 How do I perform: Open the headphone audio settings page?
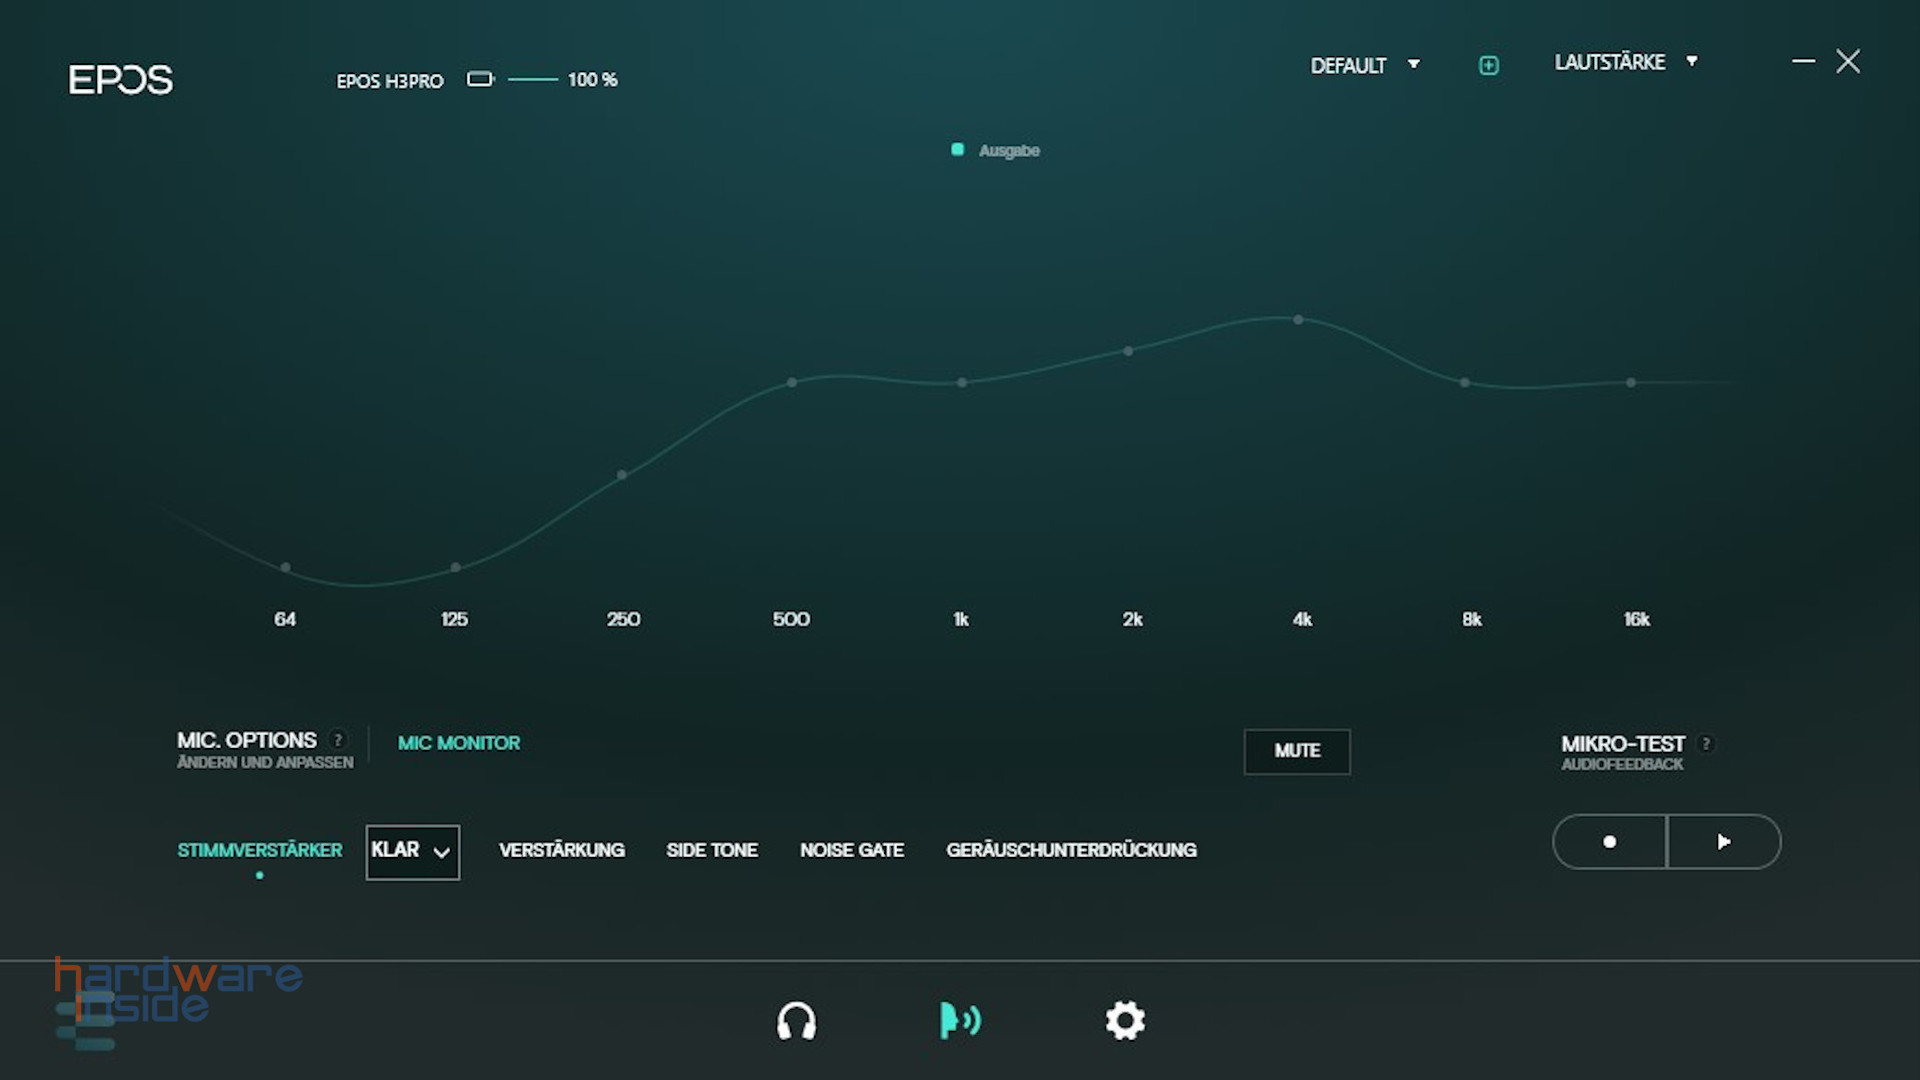tap(796, 1021)
